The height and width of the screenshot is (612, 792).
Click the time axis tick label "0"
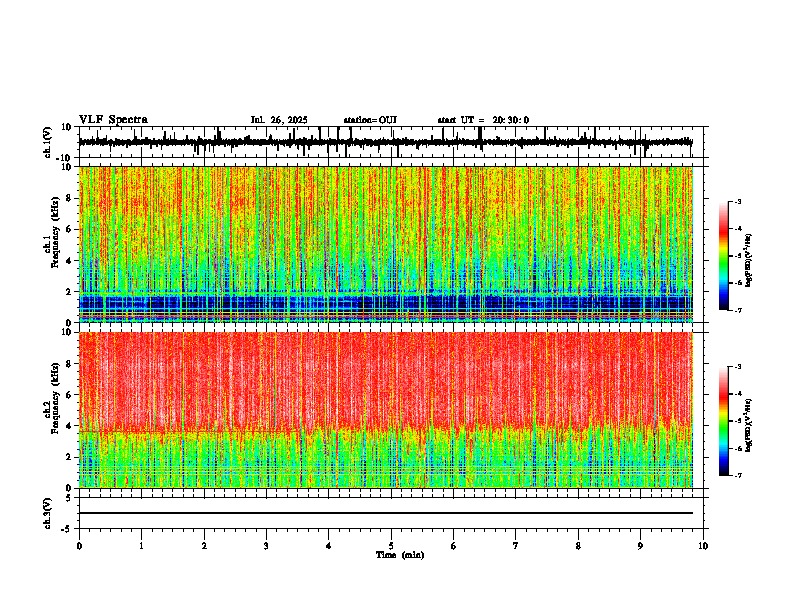click(x=79, y=546)
